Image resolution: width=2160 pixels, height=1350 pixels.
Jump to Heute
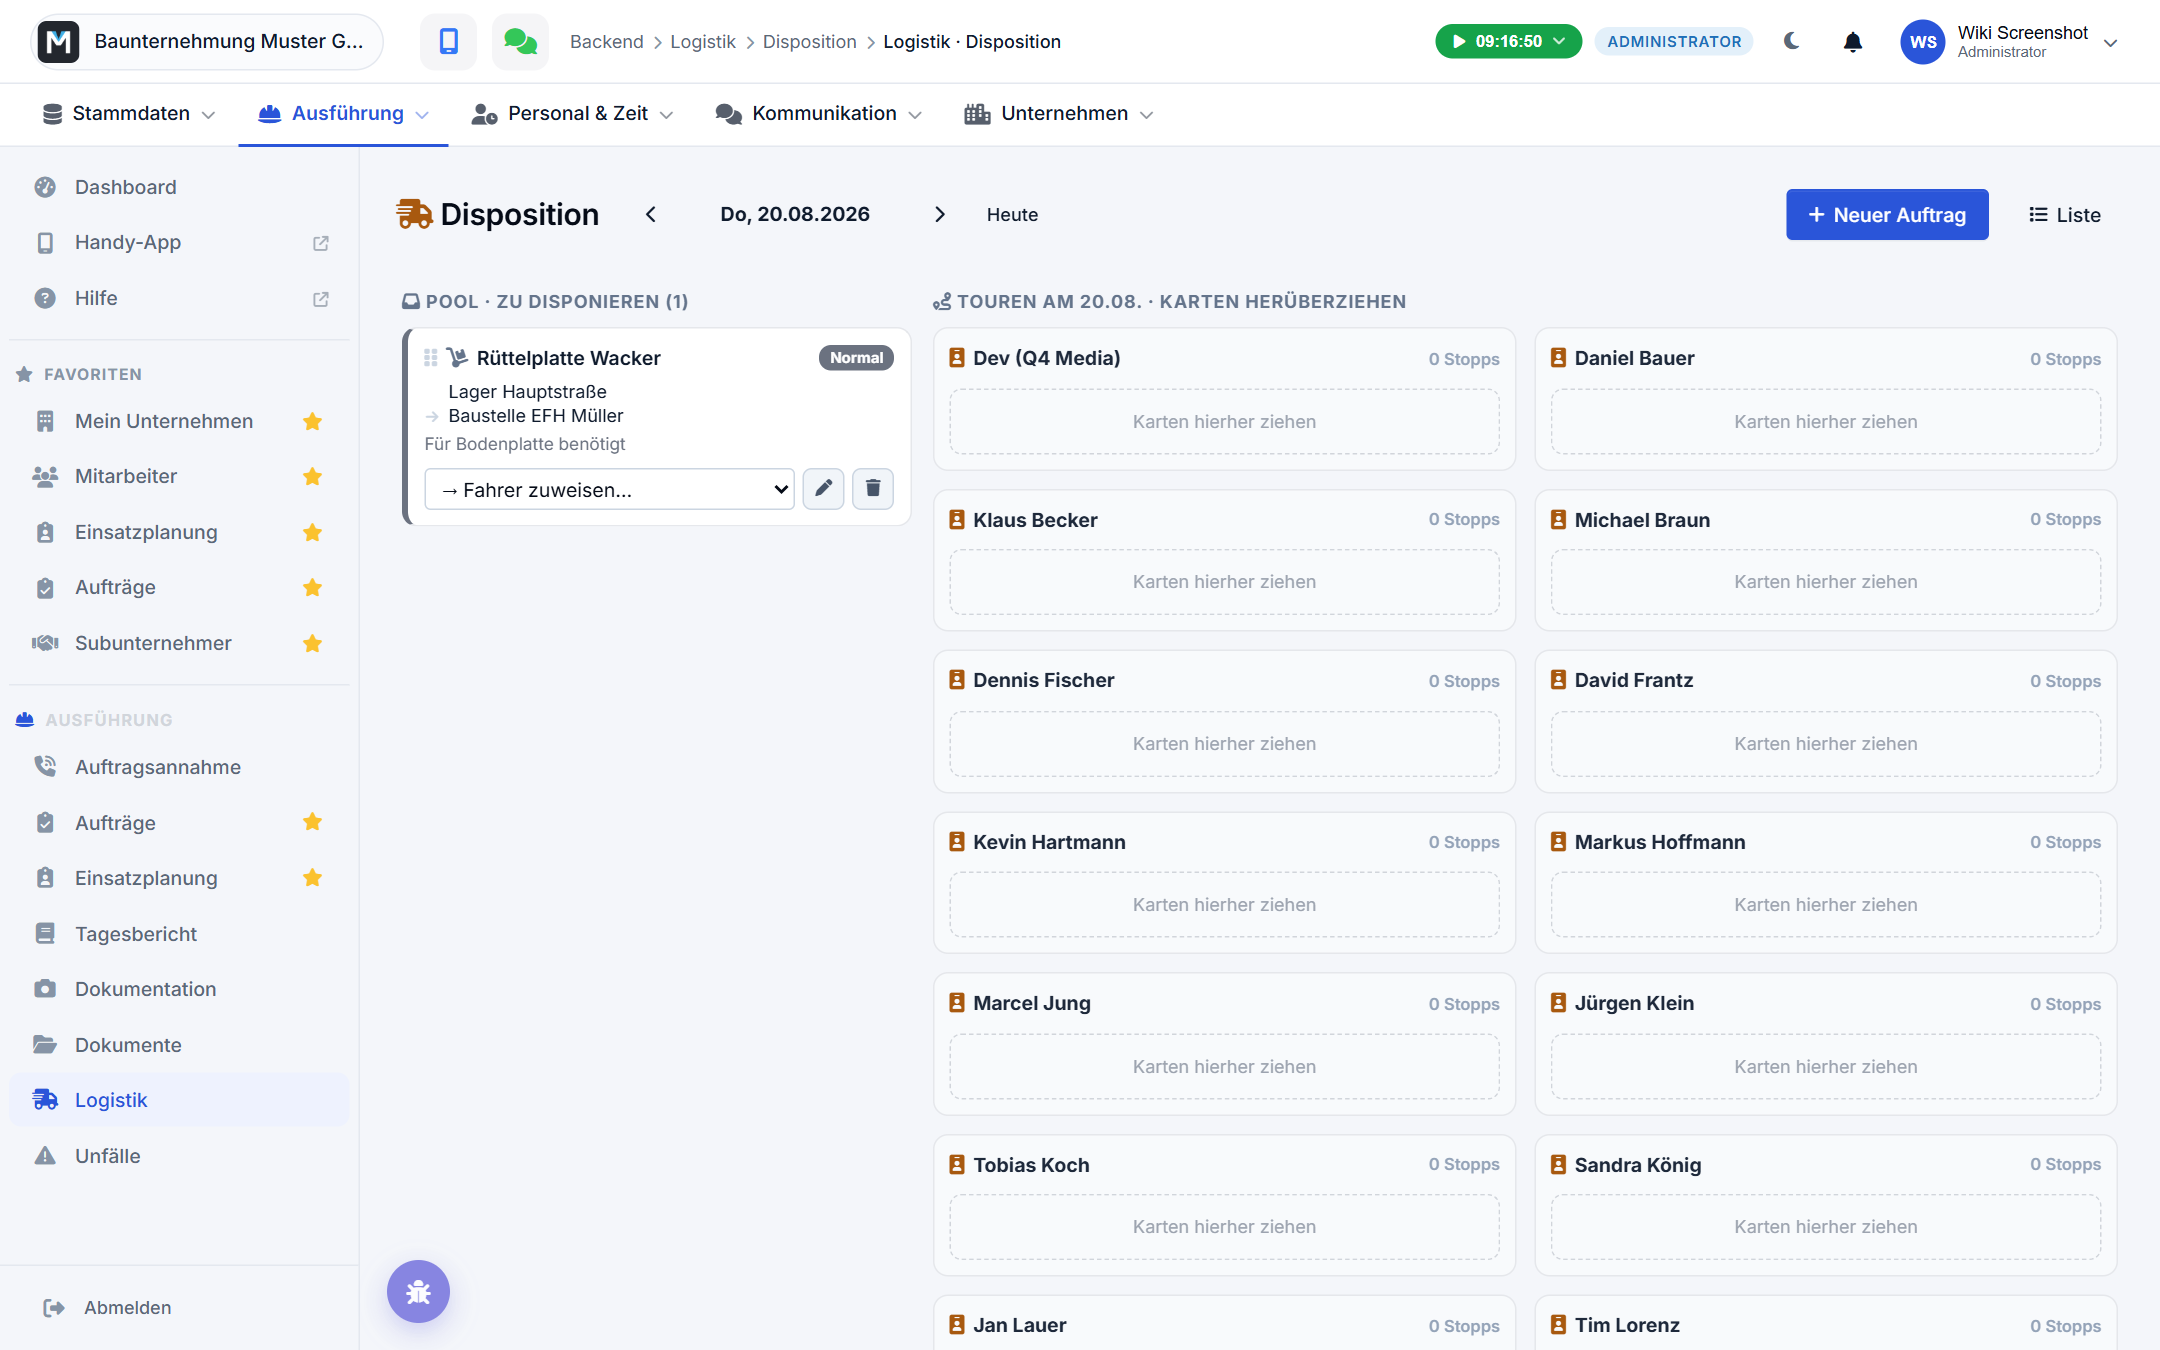tap(1012, 214)
